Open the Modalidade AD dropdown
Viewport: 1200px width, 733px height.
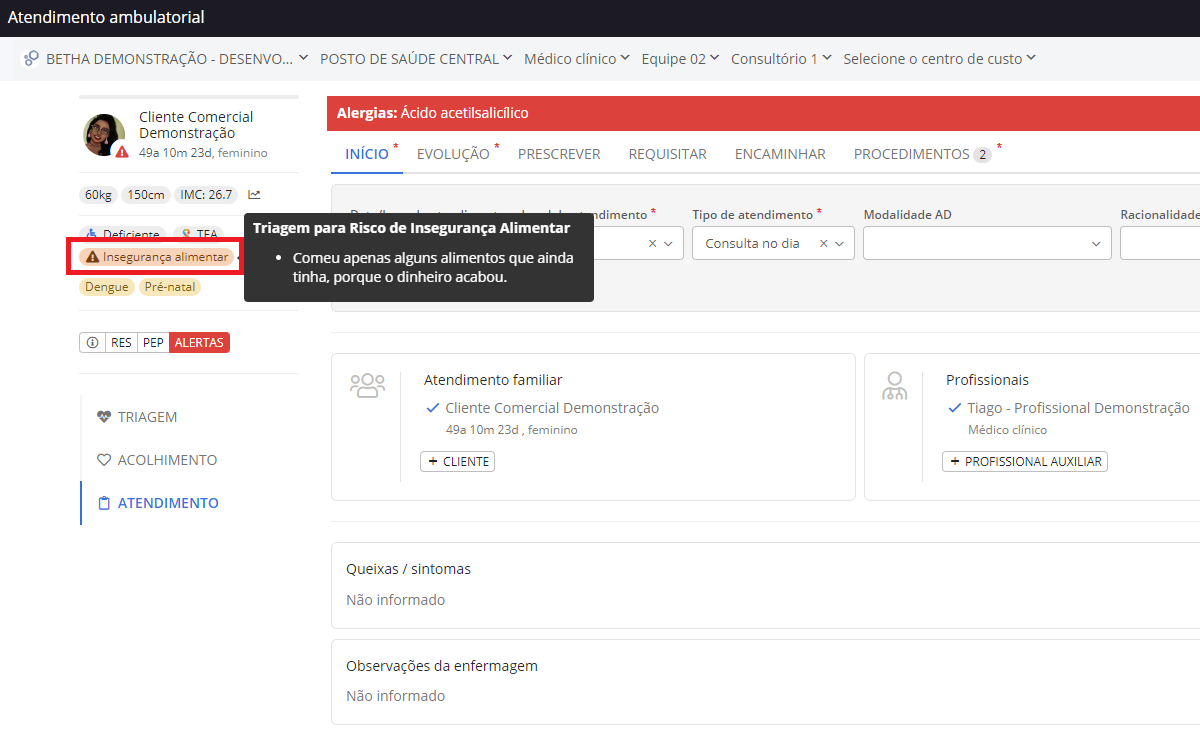coord(987,243)
